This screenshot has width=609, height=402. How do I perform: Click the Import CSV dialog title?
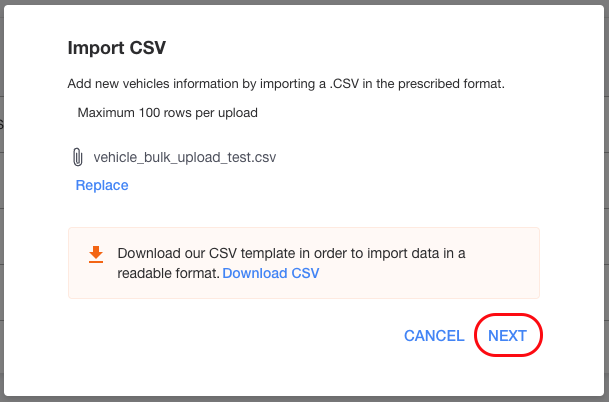click(117, 48)
